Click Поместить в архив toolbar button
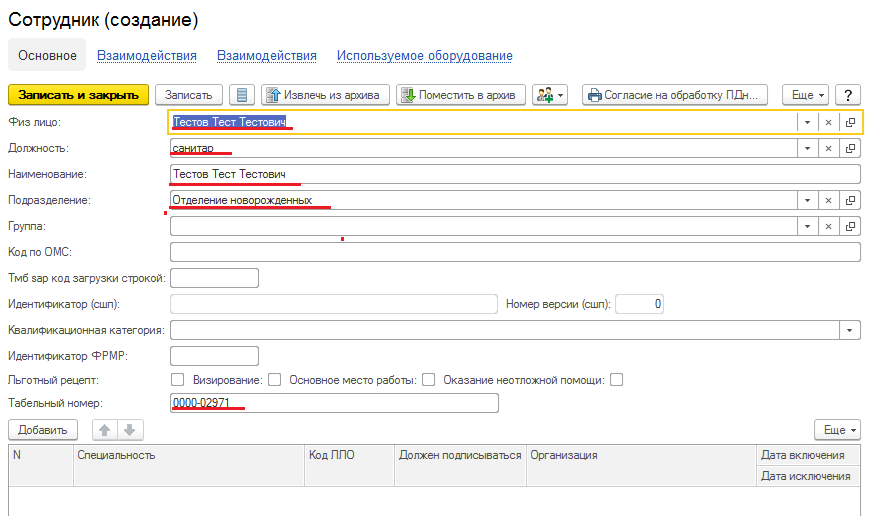 (460, 95)
